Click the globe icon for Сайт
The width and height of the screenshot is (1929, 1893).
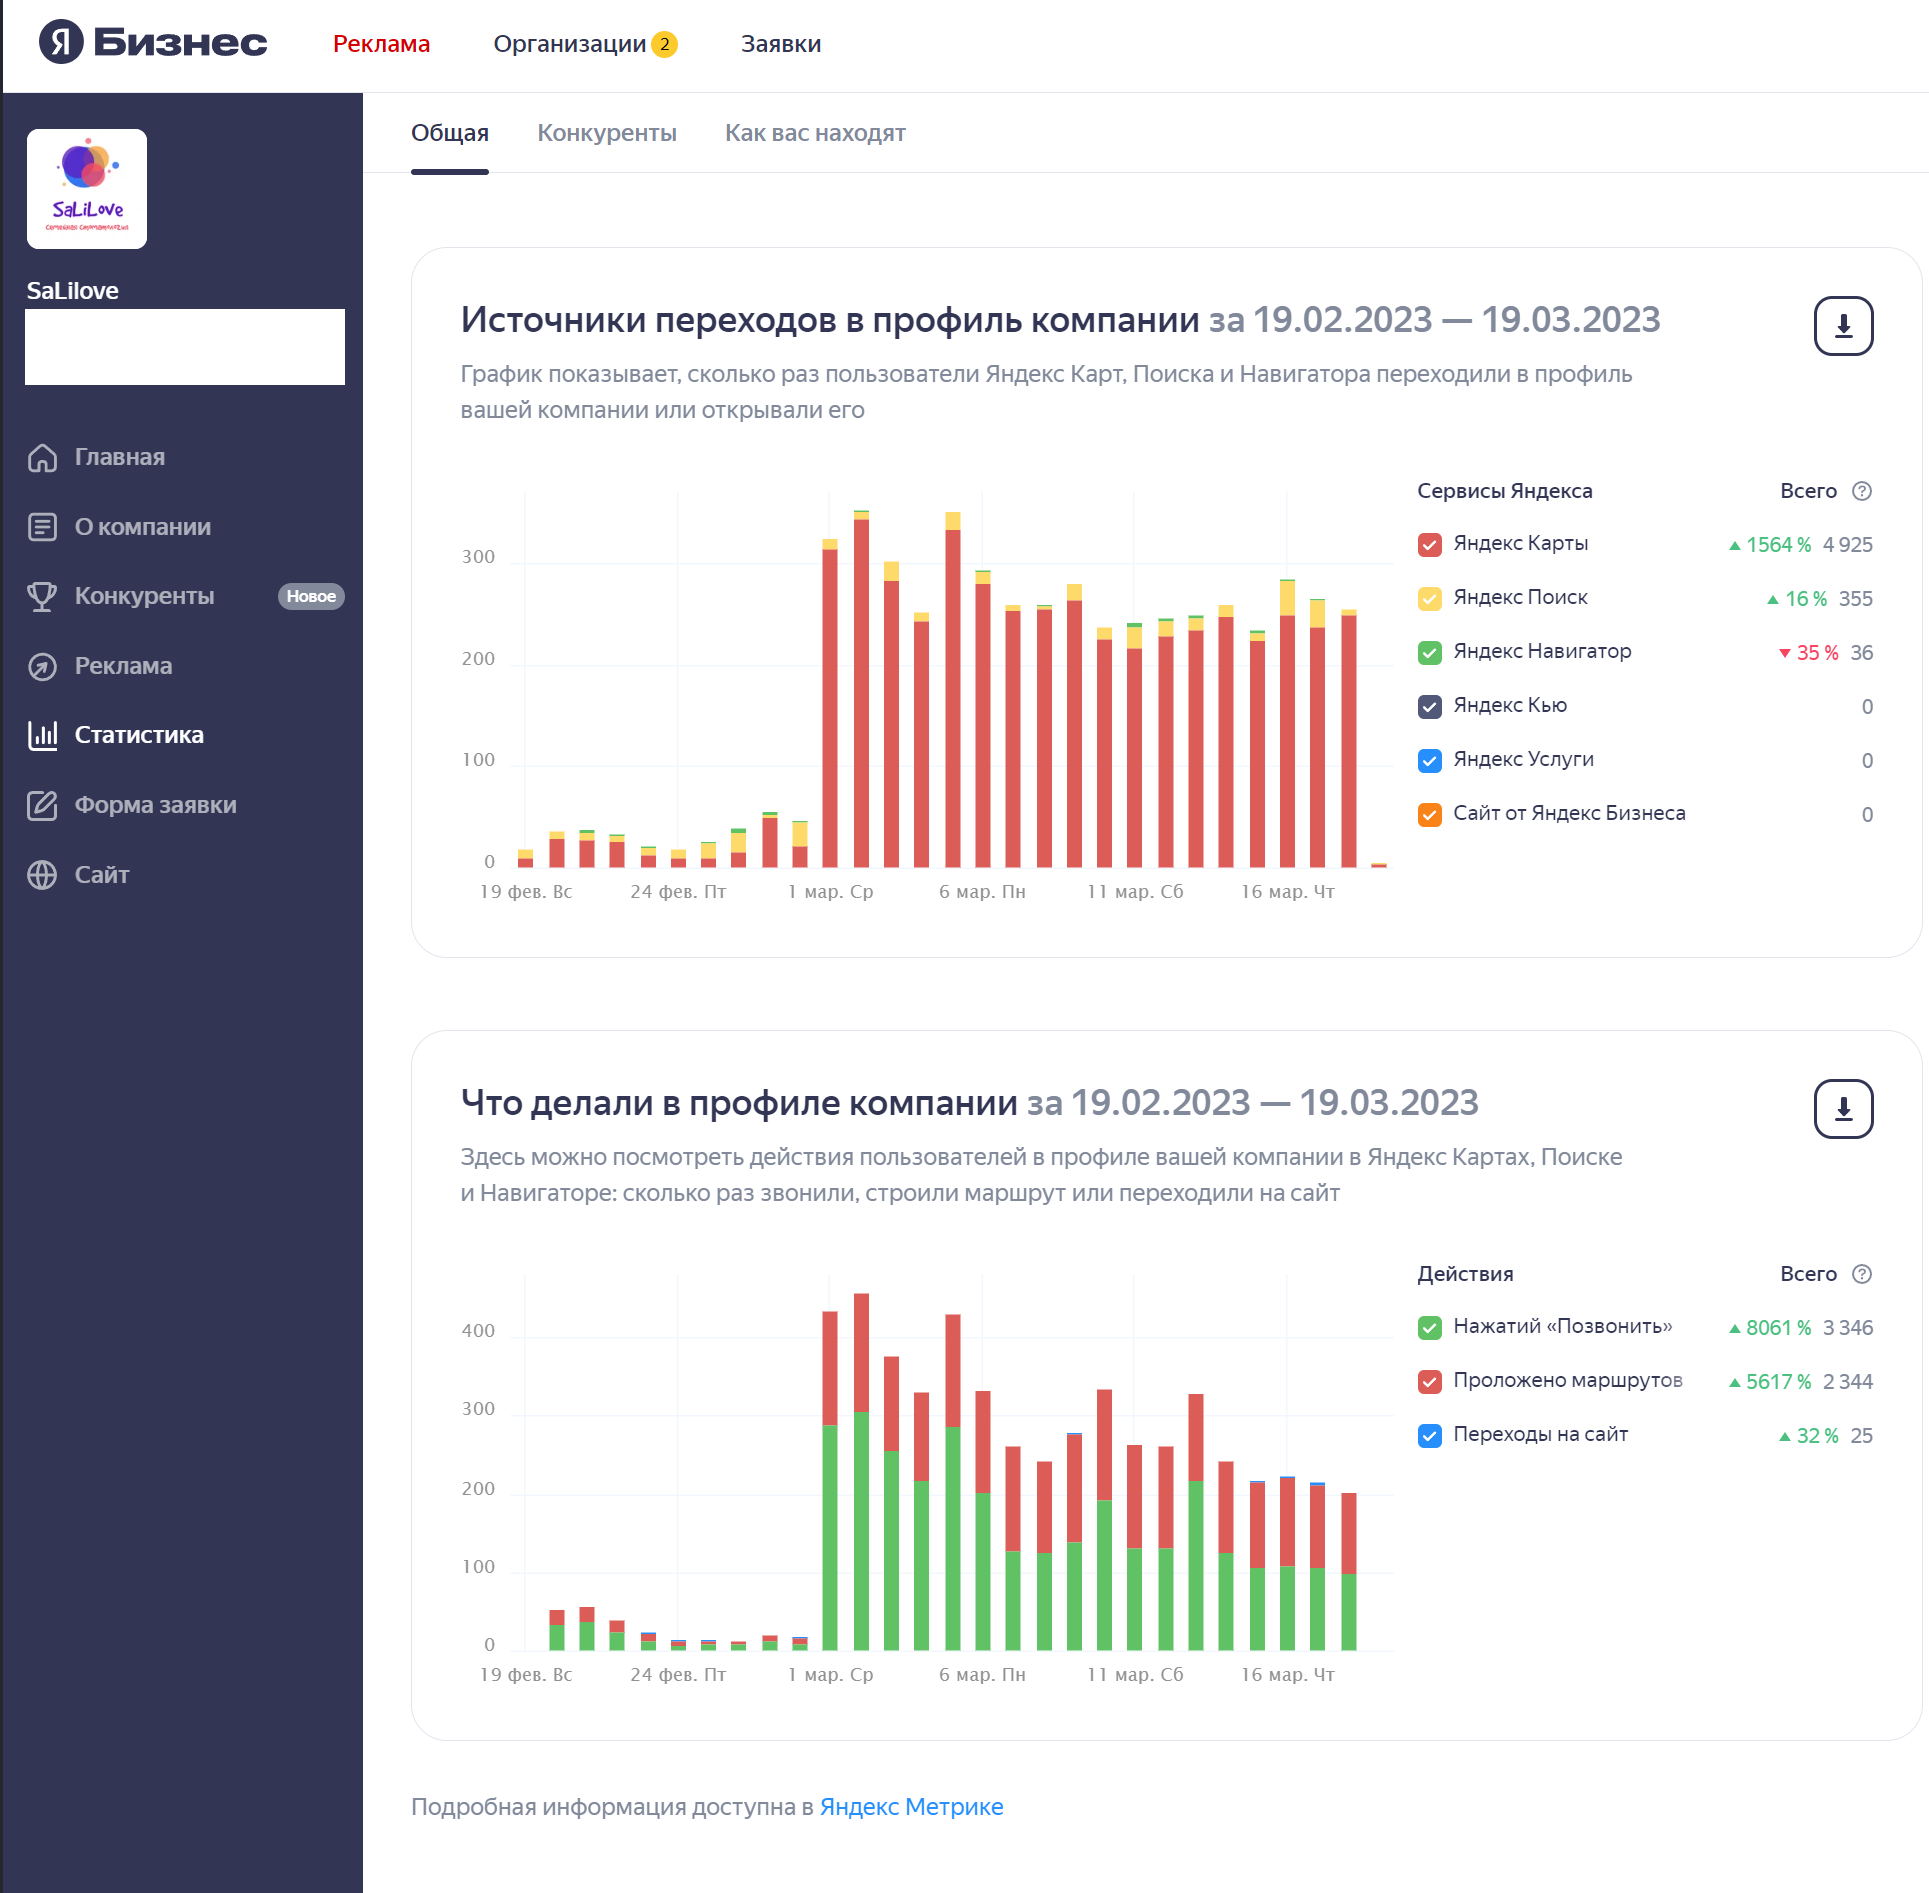click(42, 875)
